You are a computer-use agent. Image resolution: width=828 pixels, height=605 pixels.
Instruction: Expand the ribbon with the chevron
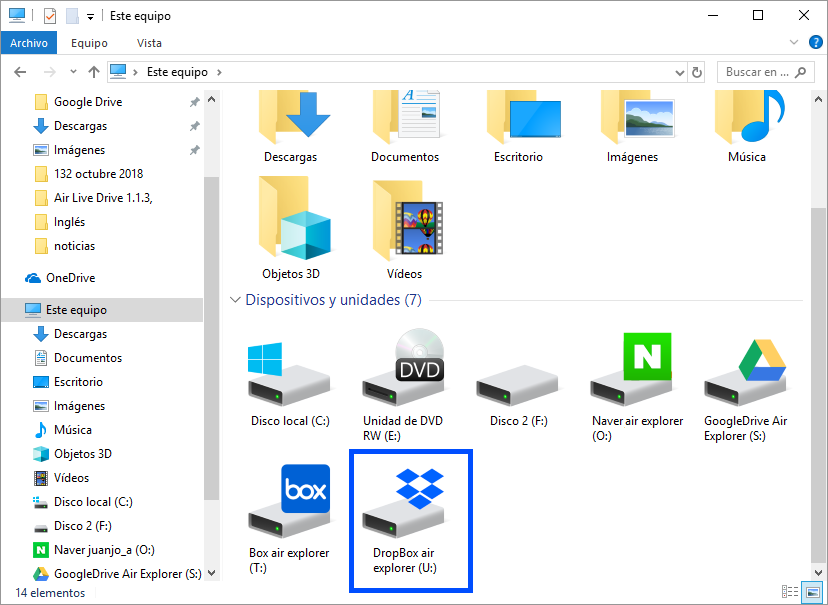(794, 42)
